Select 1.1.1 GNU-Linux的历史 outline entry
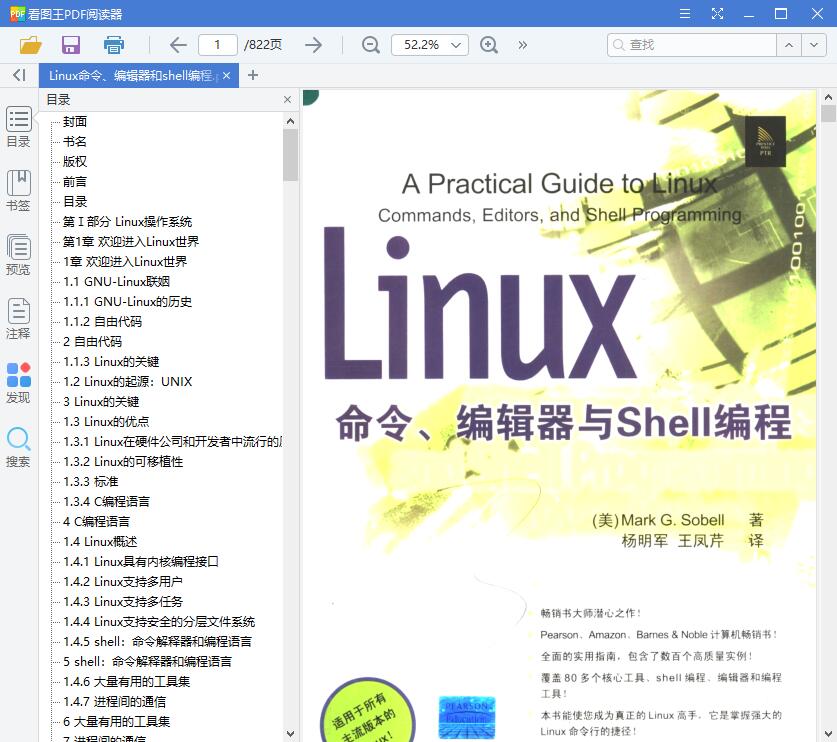This screenshot has height=742, width=837. click(x=128, y=302)
